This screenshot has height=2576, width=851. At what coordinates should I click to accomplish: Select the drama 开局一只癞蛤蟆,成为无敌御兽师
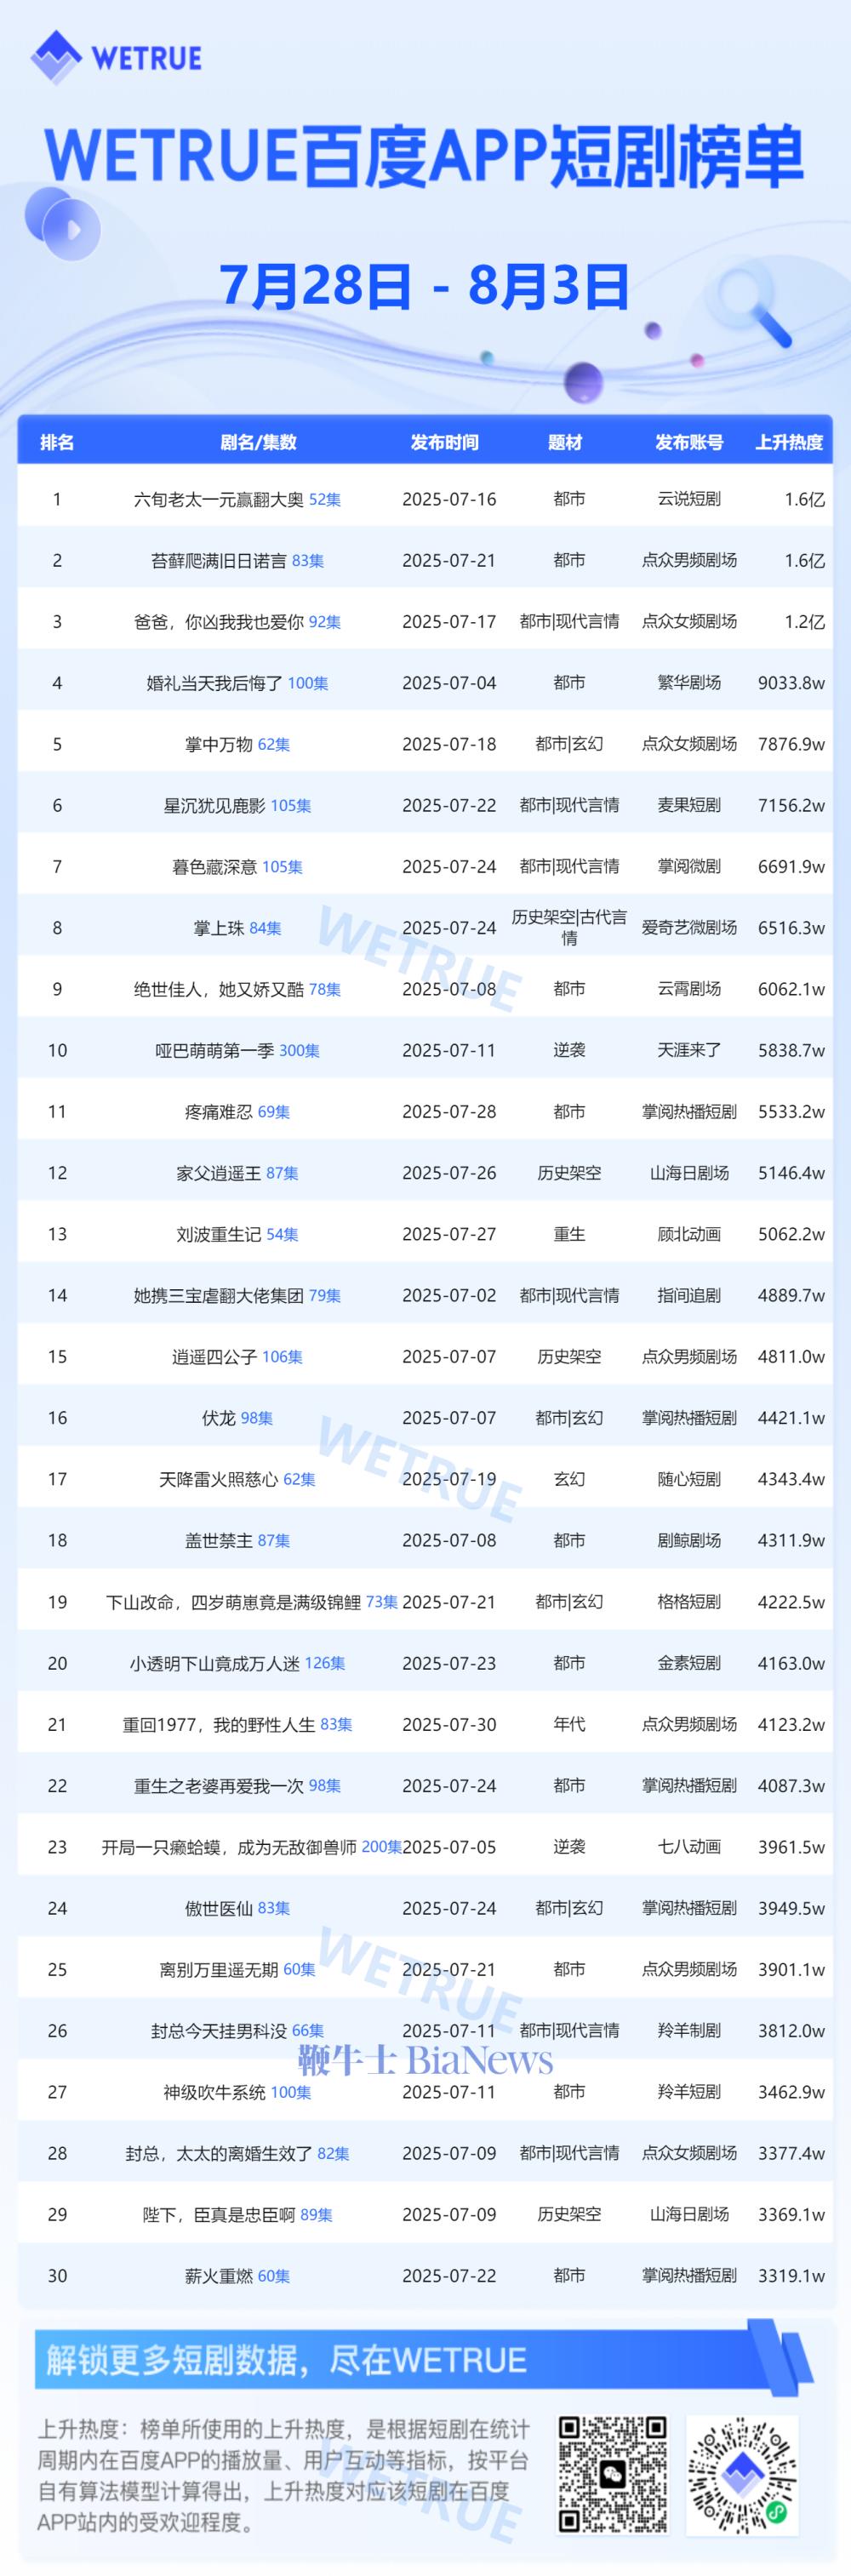tap(229, 1847)
